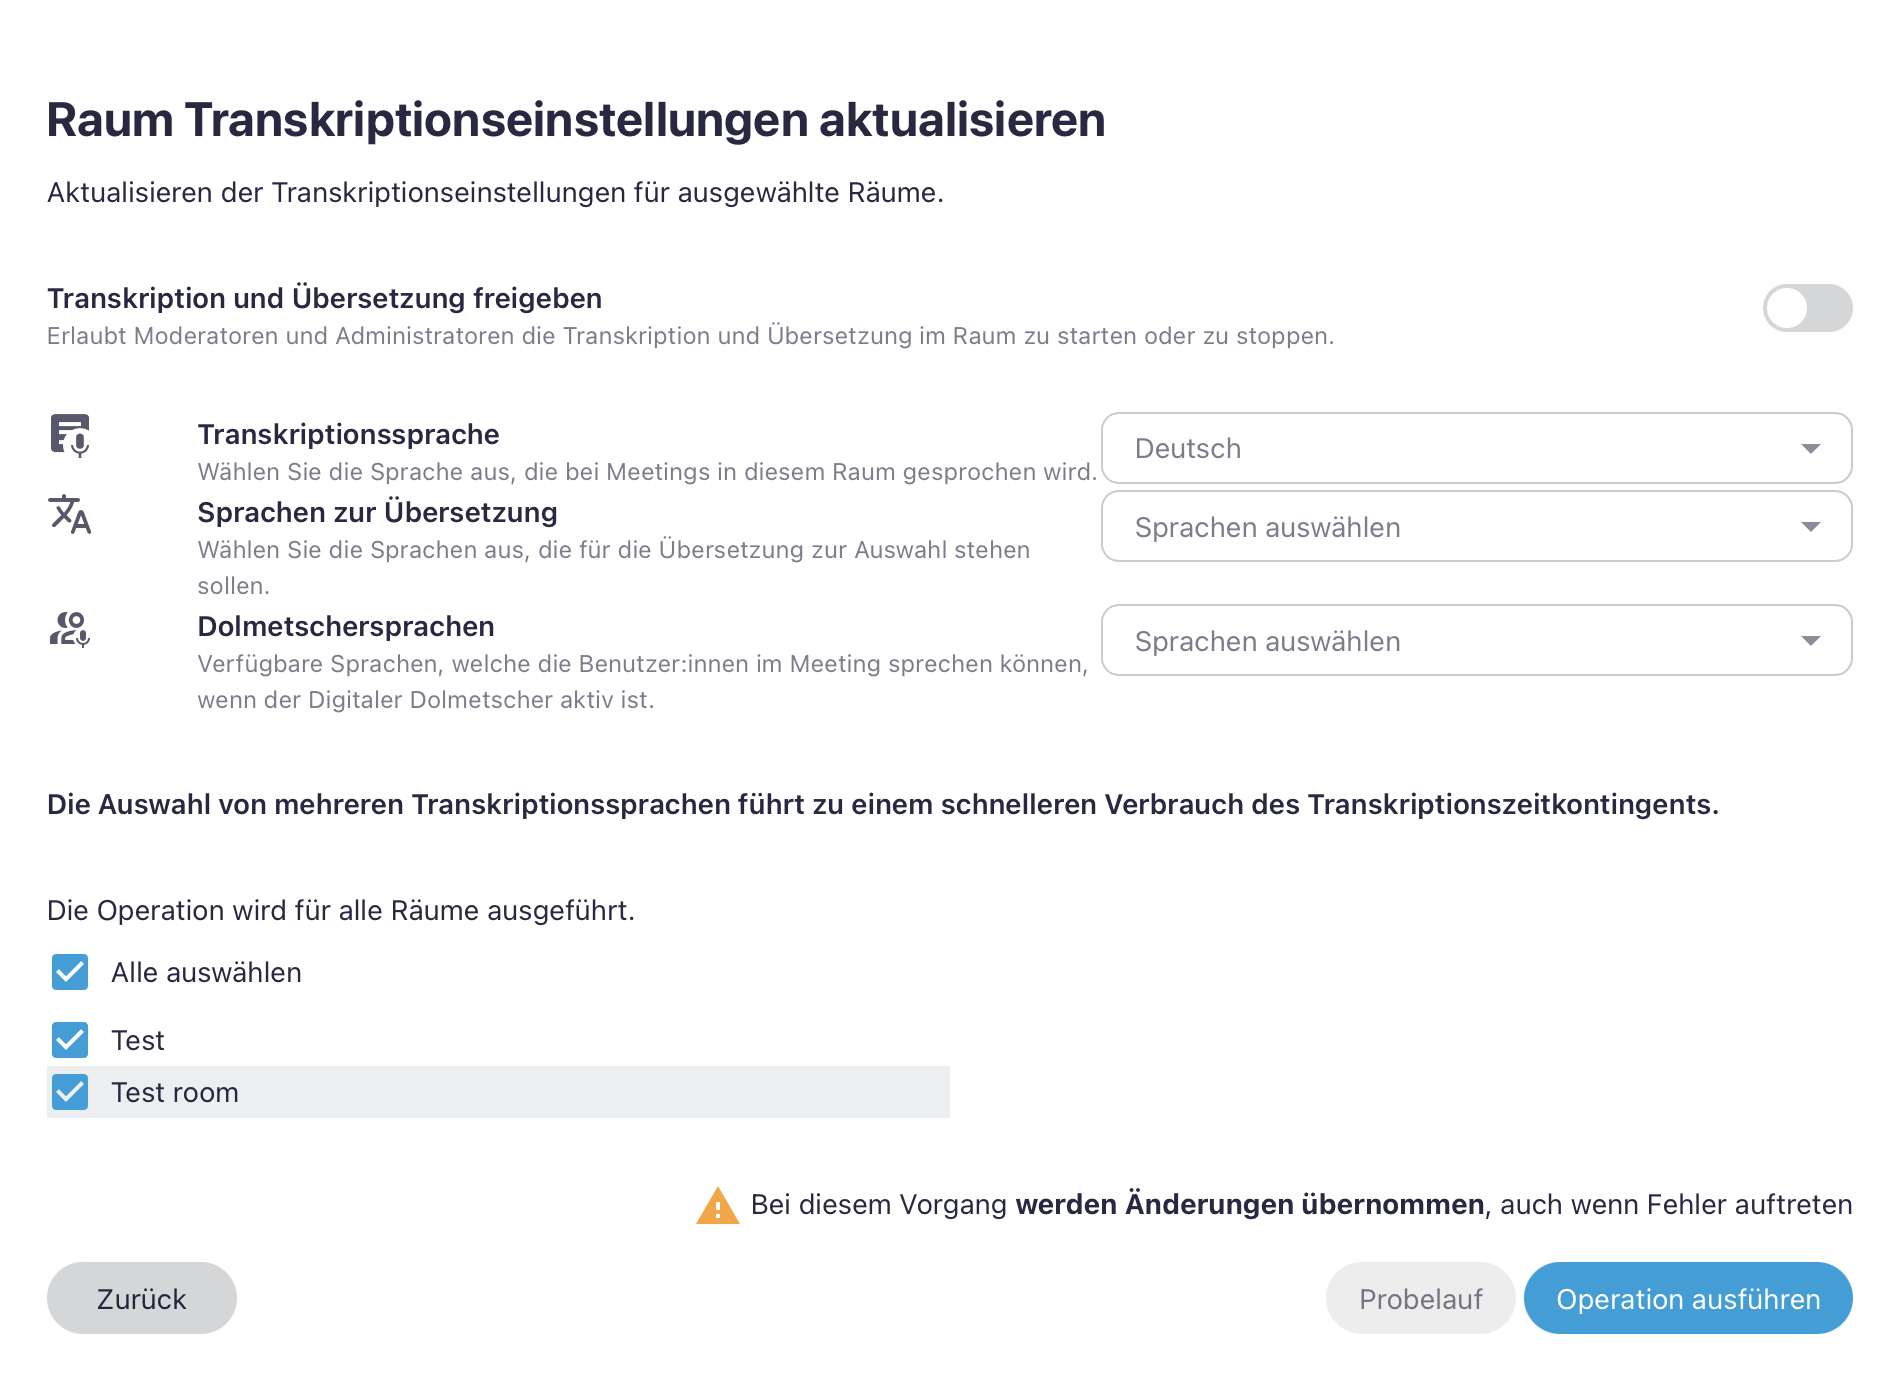Image resolution: width=1904 pixels, height=1382 pixels.
Task: Click the Operation ausführen button
Action: (1687, 1297)
